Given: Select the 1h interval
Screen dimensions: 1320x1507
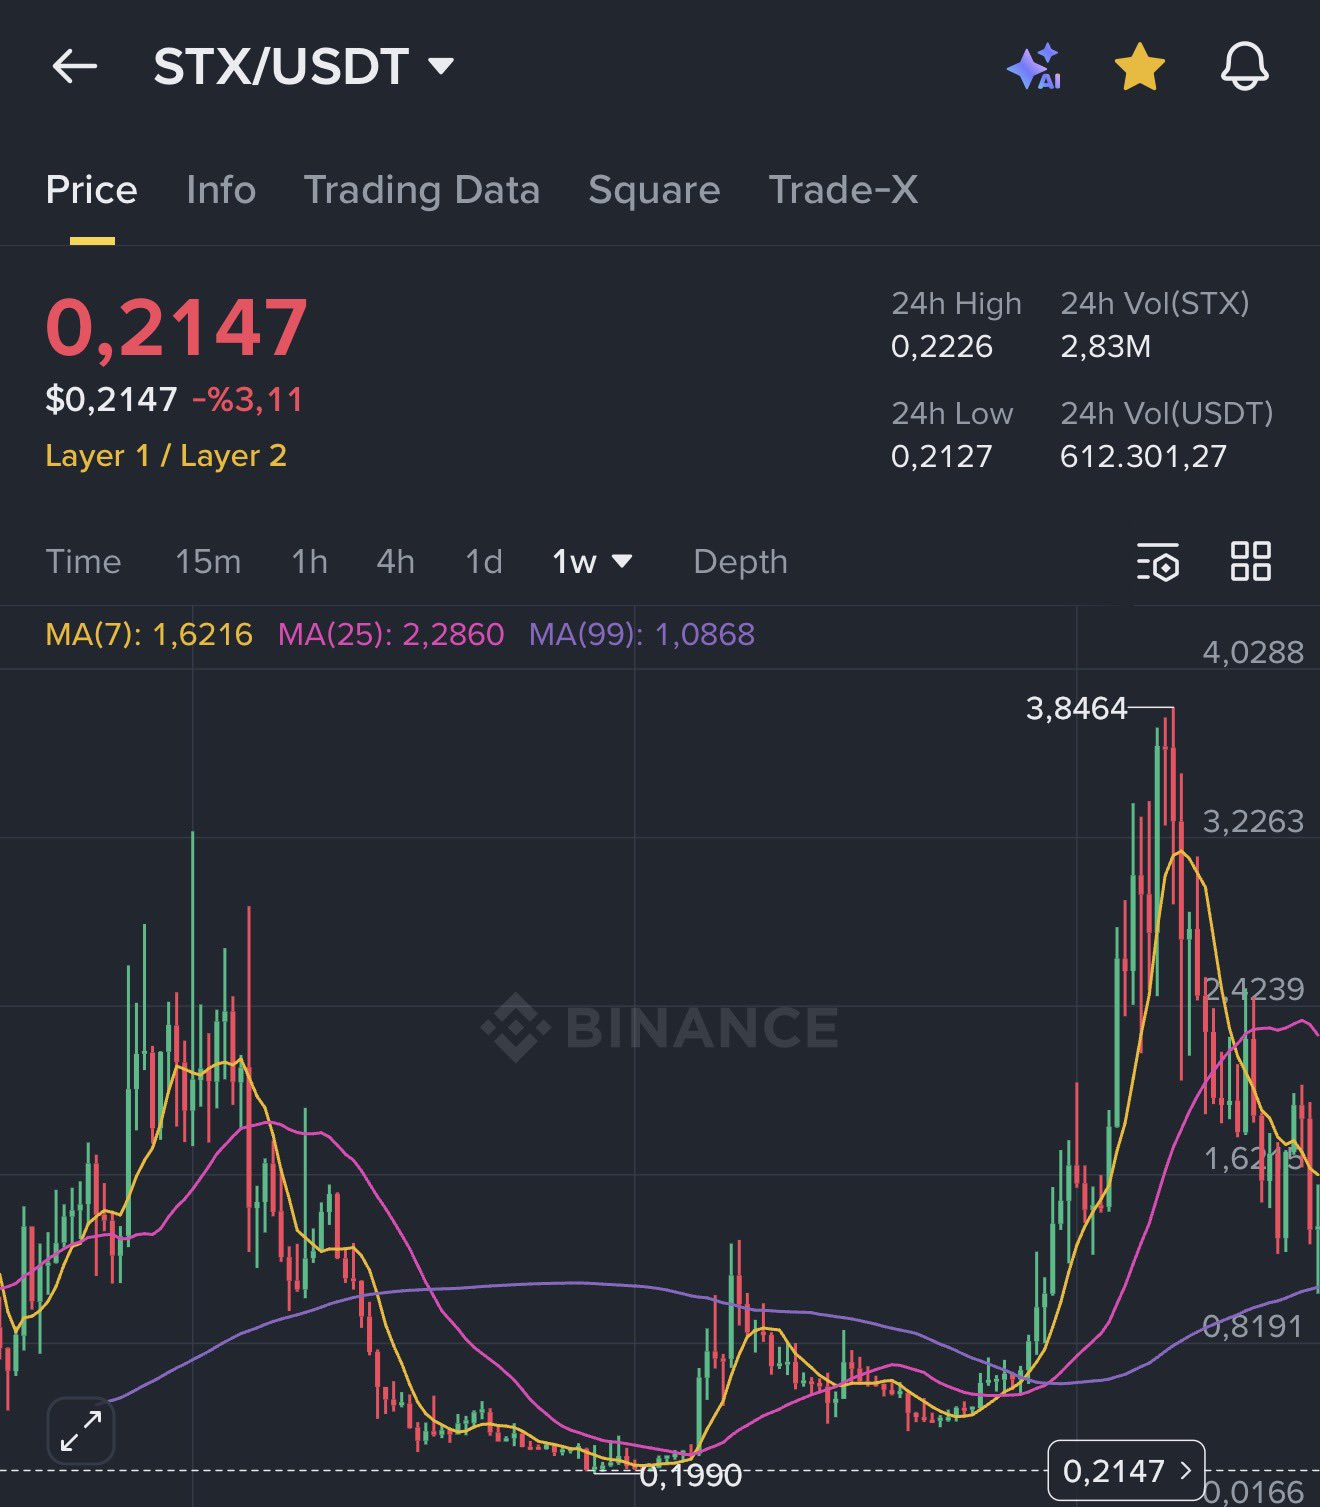Looking at the screenshot, I should [309, 562].
